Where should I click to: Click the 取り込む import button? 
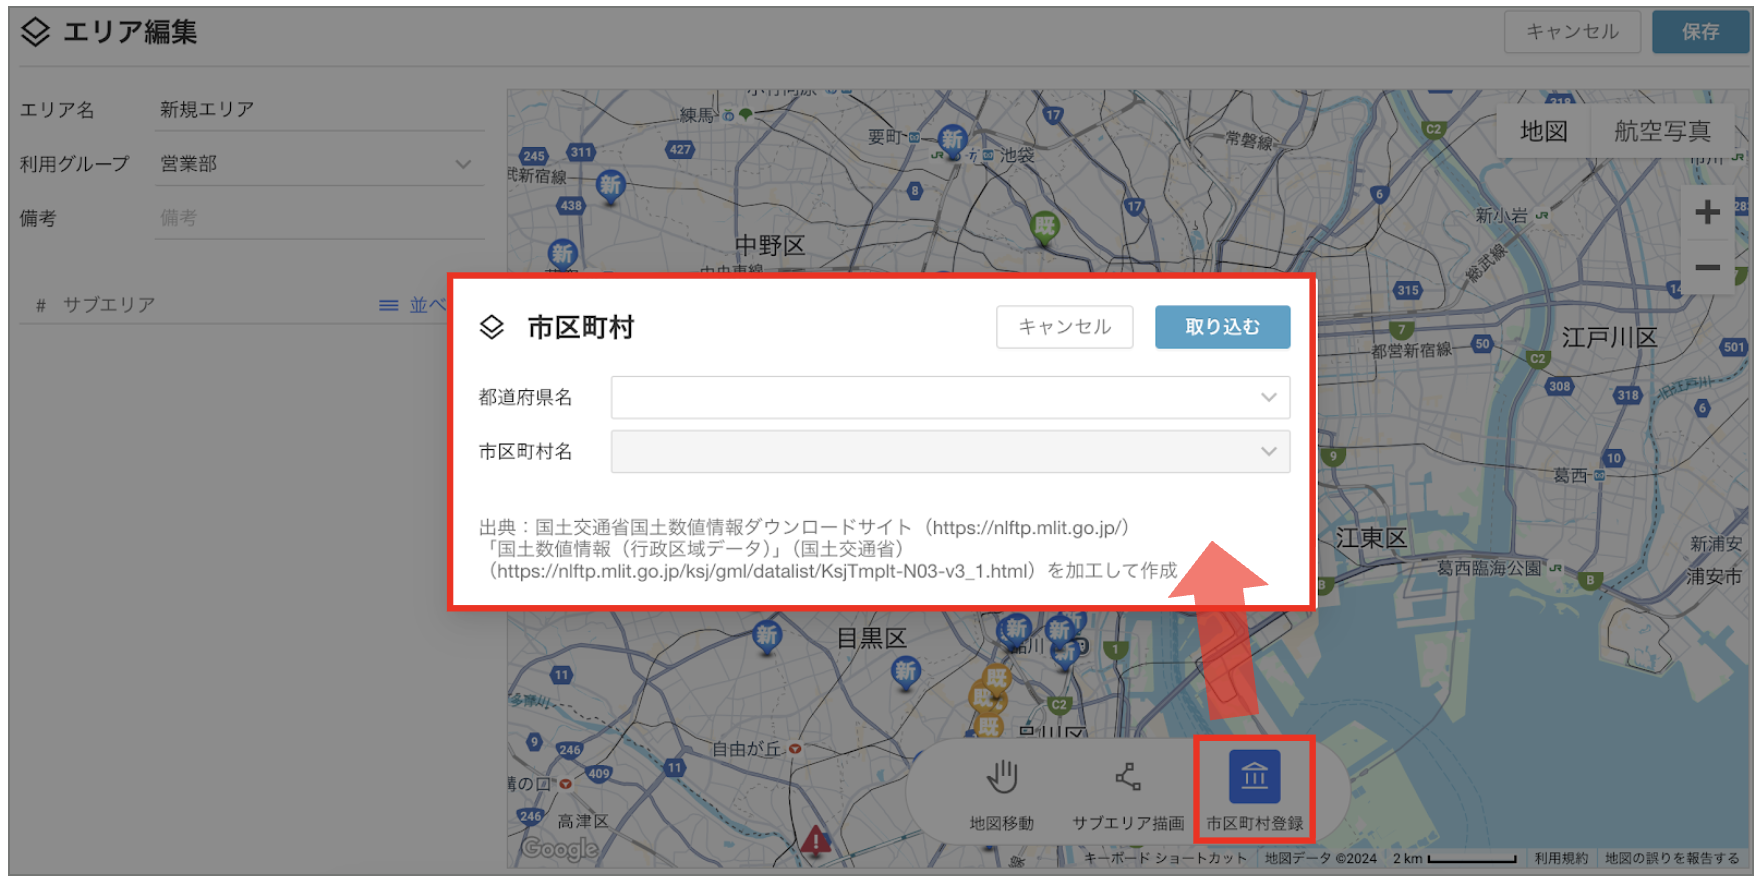pyautogui.click(x=1222, y=327)
